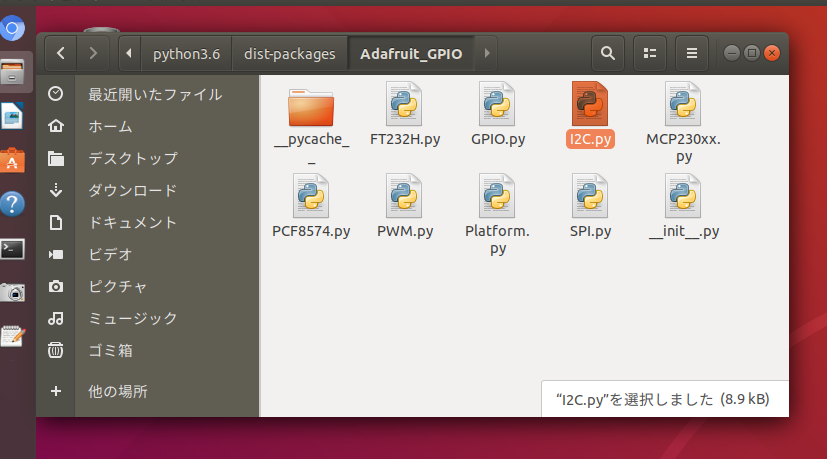Select the __pycache__ folder icon

(x=311, y=108)
